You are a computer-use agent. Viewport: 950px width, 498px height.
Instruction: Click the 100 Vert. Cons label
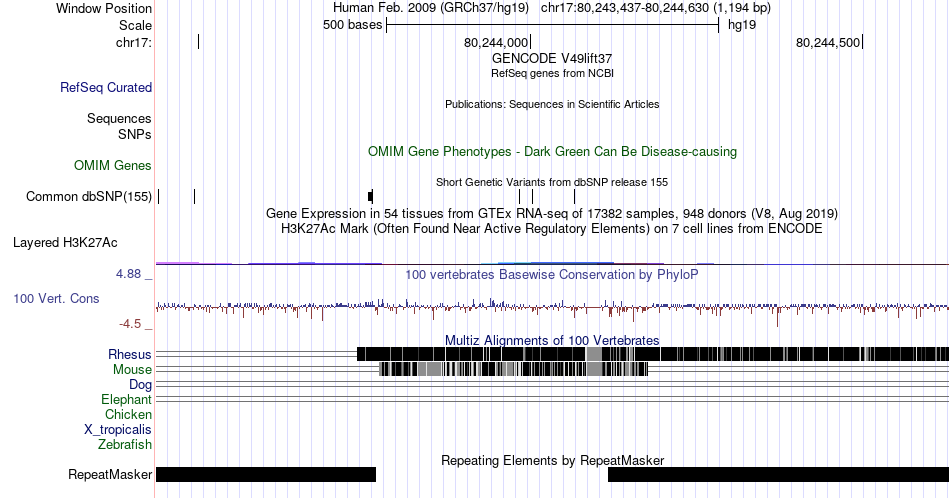[x=56, y=298]
